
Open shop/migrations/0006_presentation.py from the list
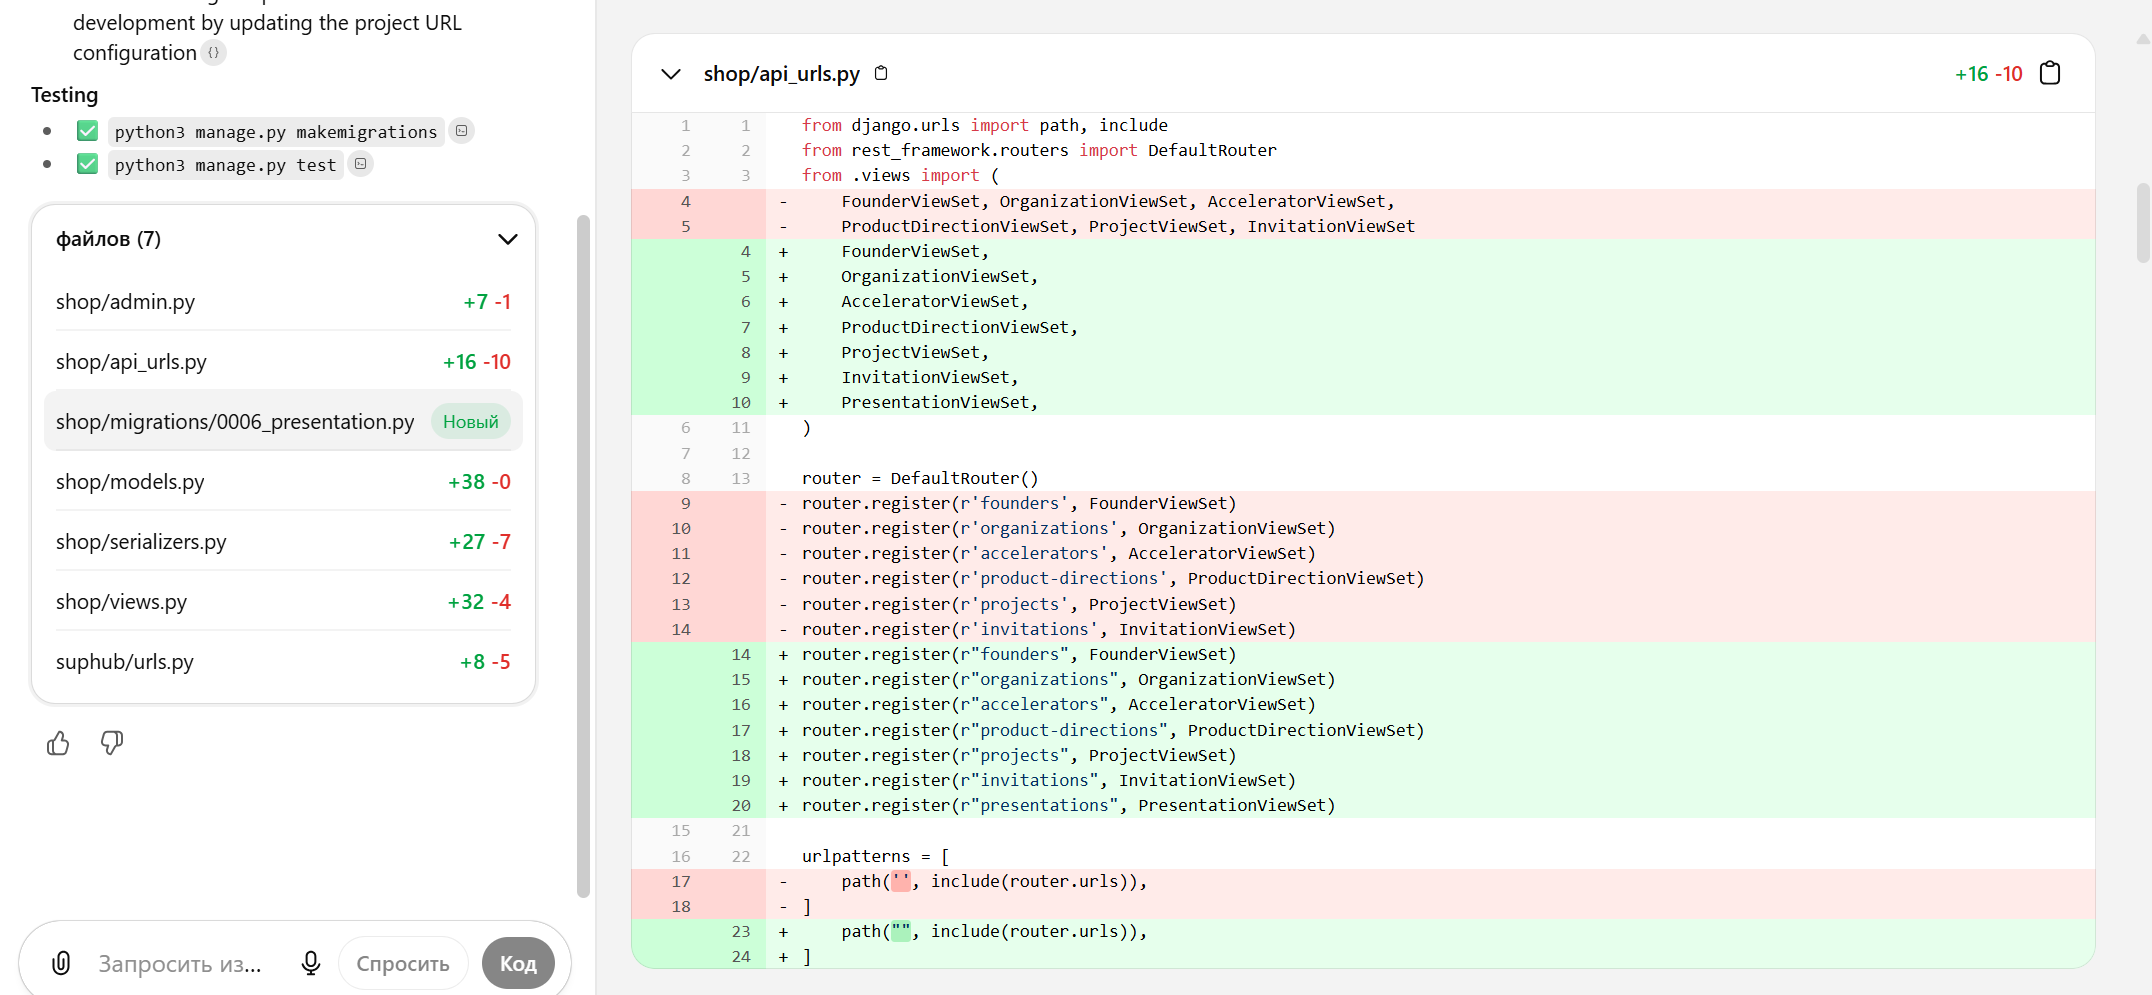(235, 422)
